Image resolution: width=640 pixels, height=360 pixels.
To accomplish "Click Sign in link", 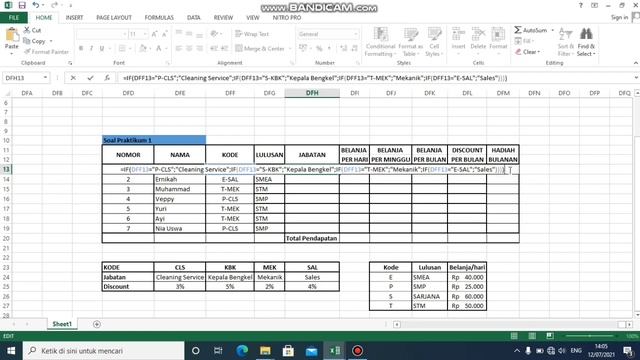I will [619, 17].
